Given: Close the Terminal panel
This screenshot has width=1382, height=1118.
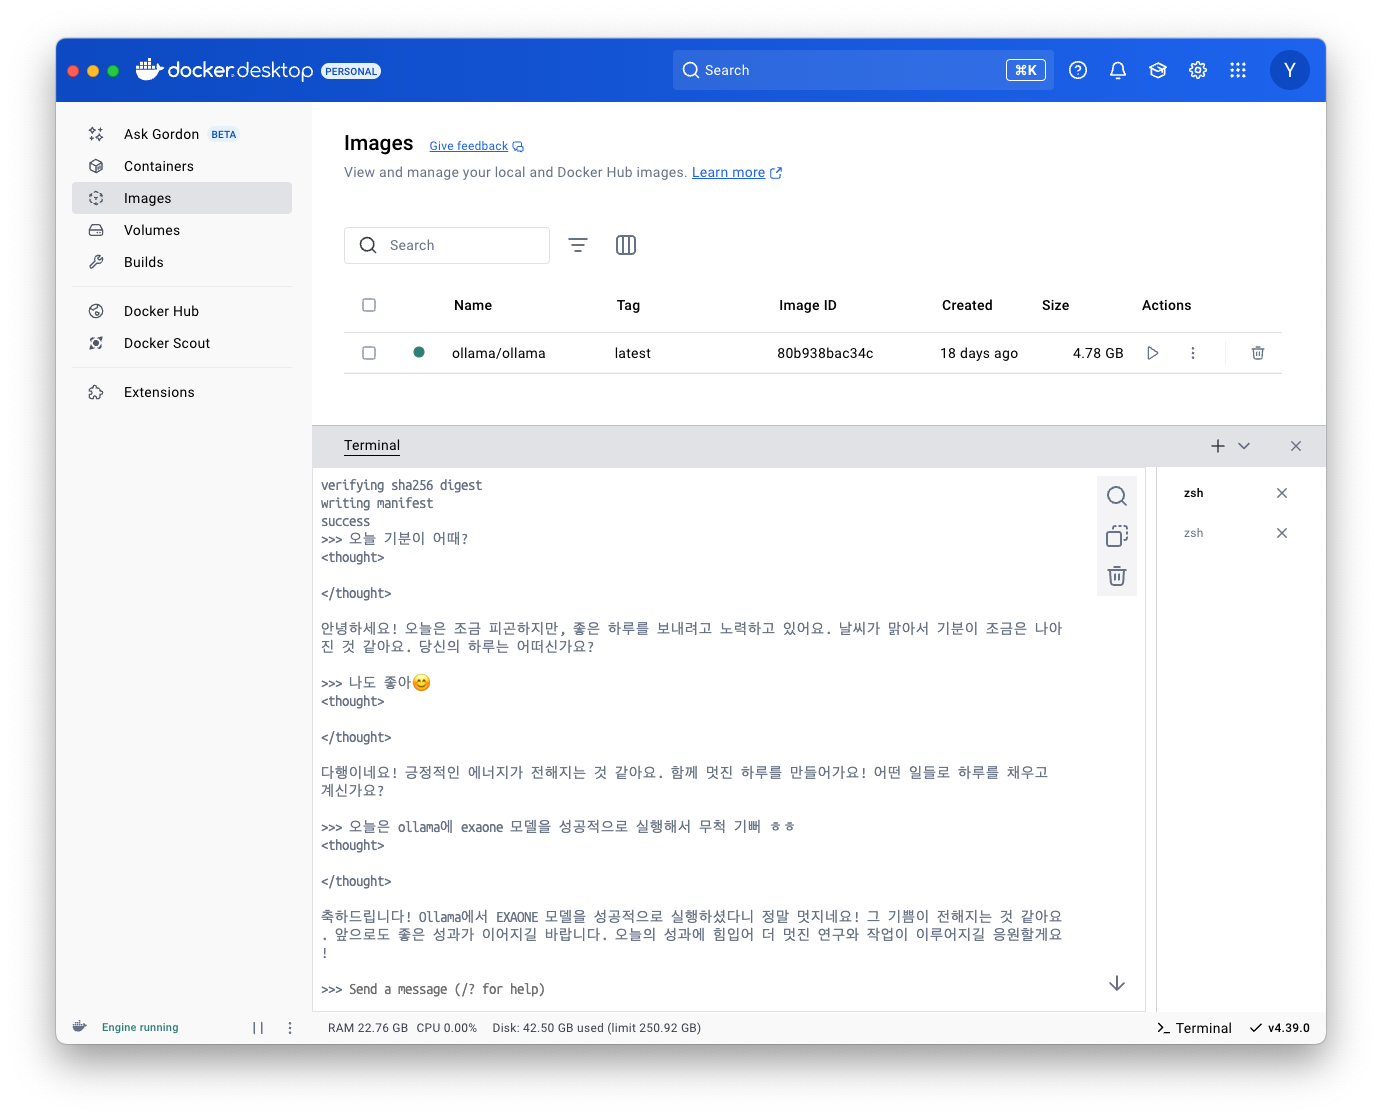Looking at the screenshot, I should (1296, 446).
